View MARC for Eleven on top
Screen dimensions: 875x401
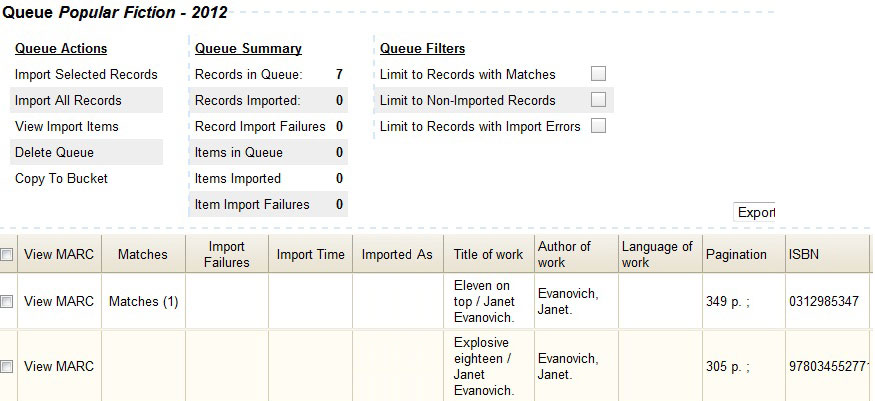(x=59, y=301)
